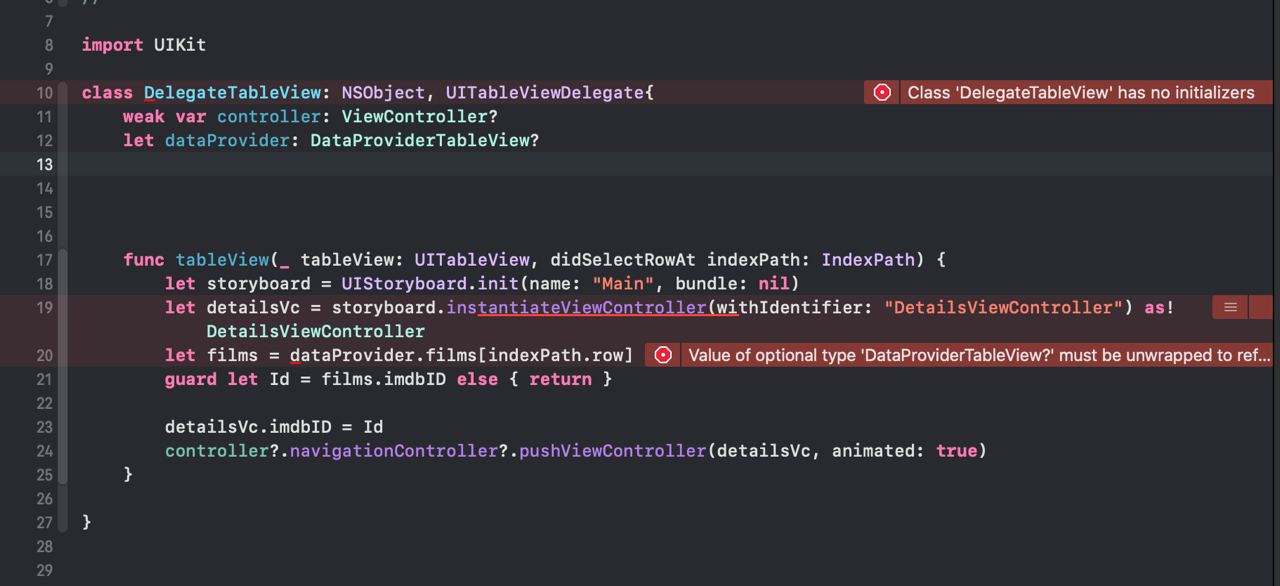Click 'true' literal in animated argument
Image resolution: width=1280 pixels, height=586 pixels.
[956, 451]
